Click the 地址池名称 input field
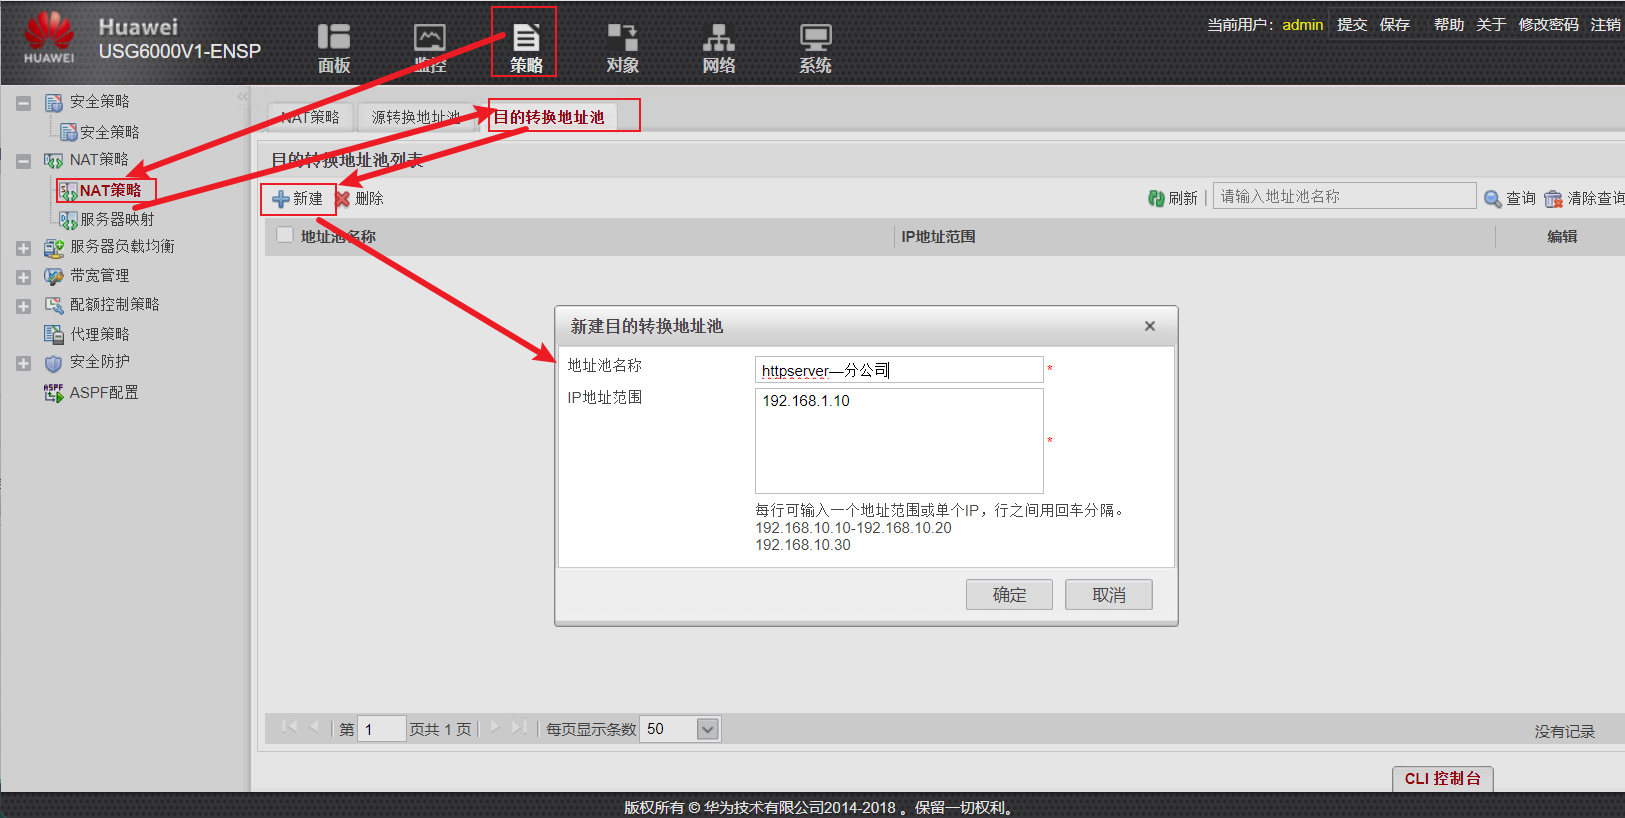The image size is (1625, 818). [899, 370]
